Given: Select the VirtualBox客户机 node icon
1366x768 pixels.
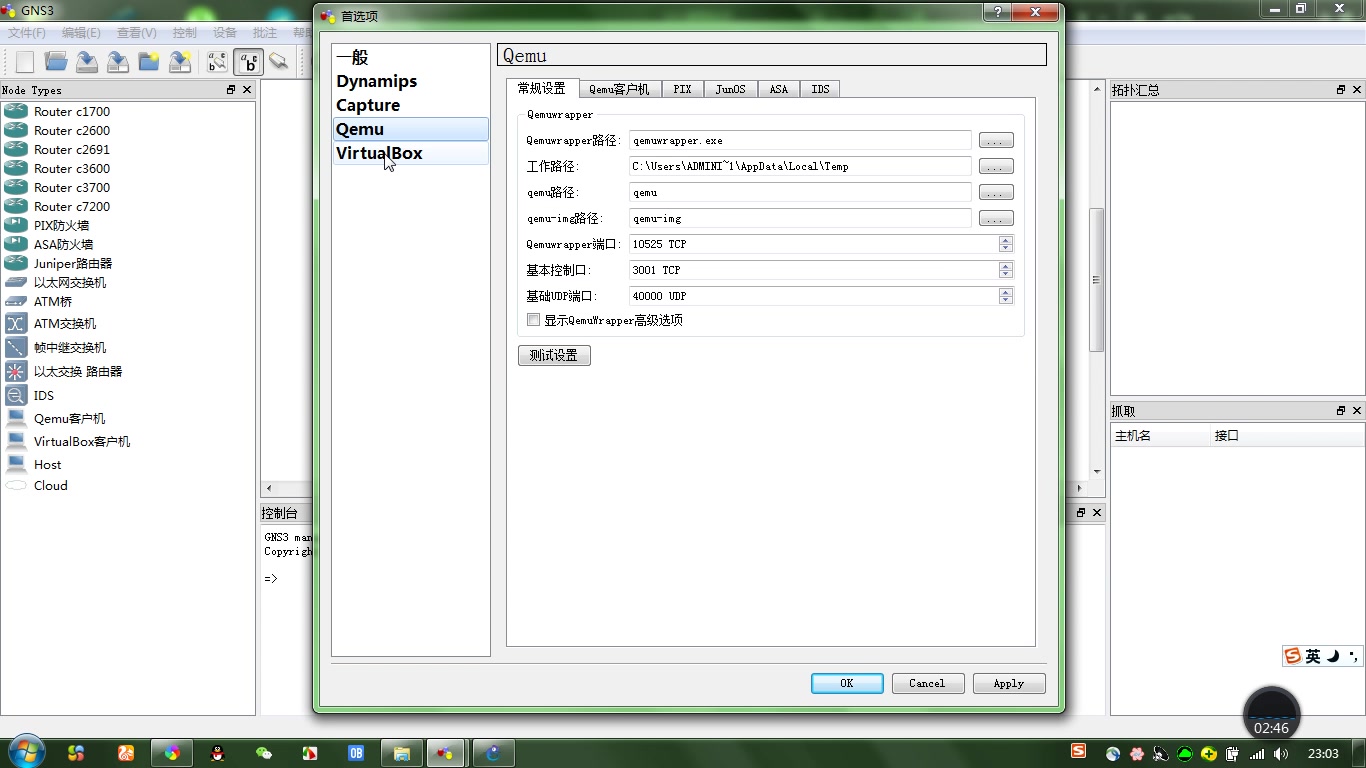Looking at the screenshot, I should tap(16, 441).
